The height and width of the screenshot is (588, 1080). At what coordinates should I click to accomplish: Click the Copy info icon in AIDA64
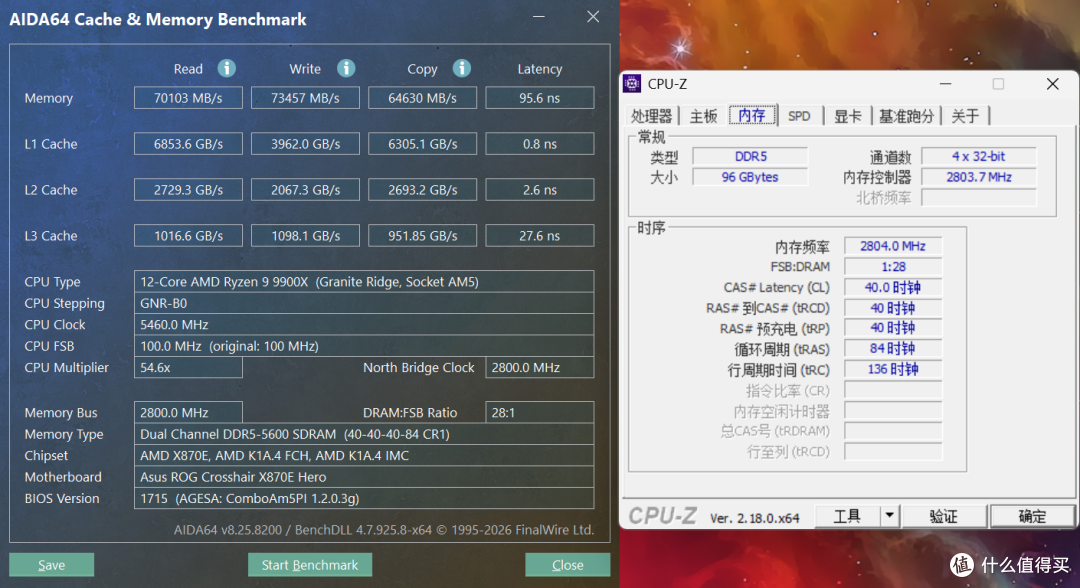[x=461, y=68]
